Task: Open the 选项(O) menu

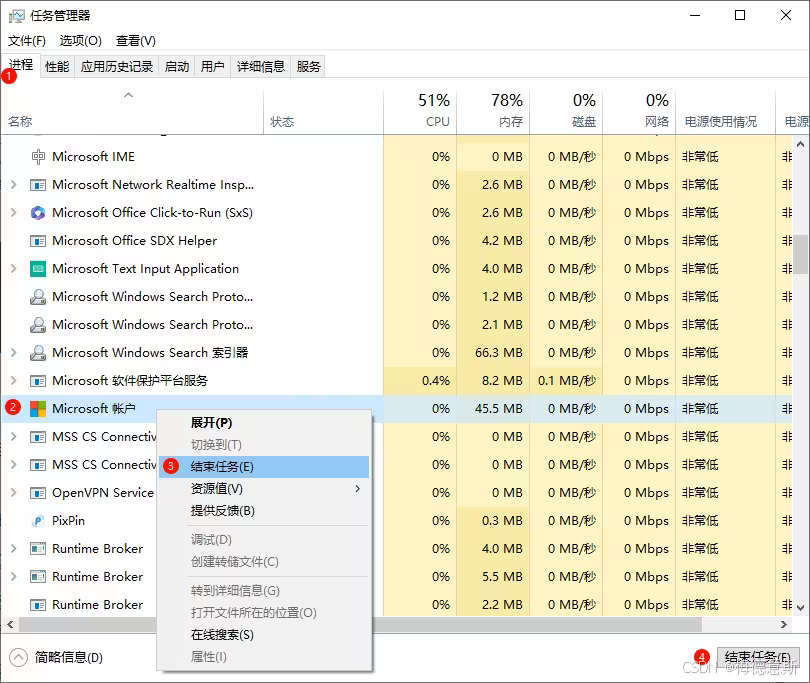Action: [x=81, y=40]
